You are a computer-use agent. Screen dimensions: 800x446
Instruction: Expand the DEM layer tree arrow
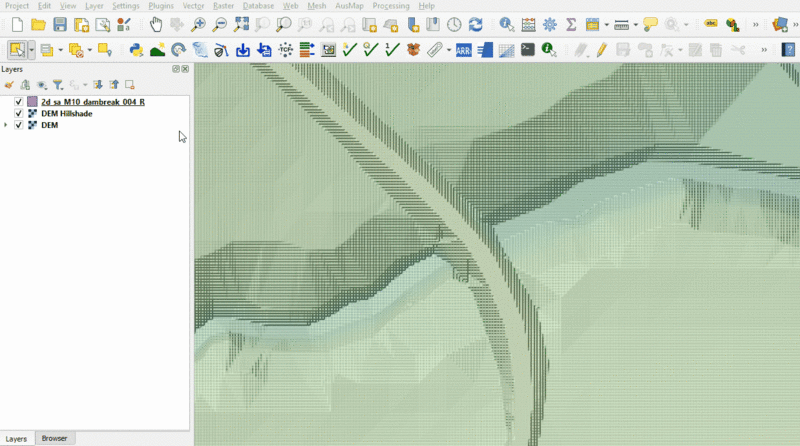[7, 125]
